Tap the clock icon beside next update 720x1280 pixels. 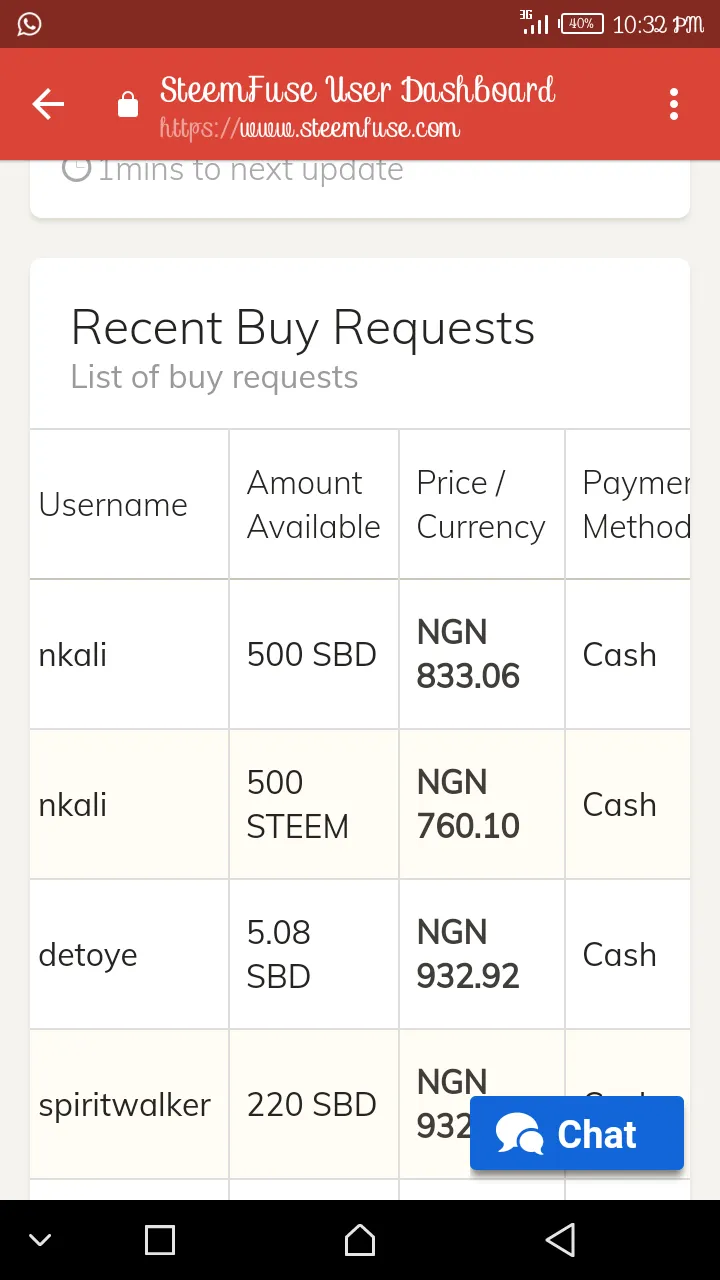pos(77,168)
